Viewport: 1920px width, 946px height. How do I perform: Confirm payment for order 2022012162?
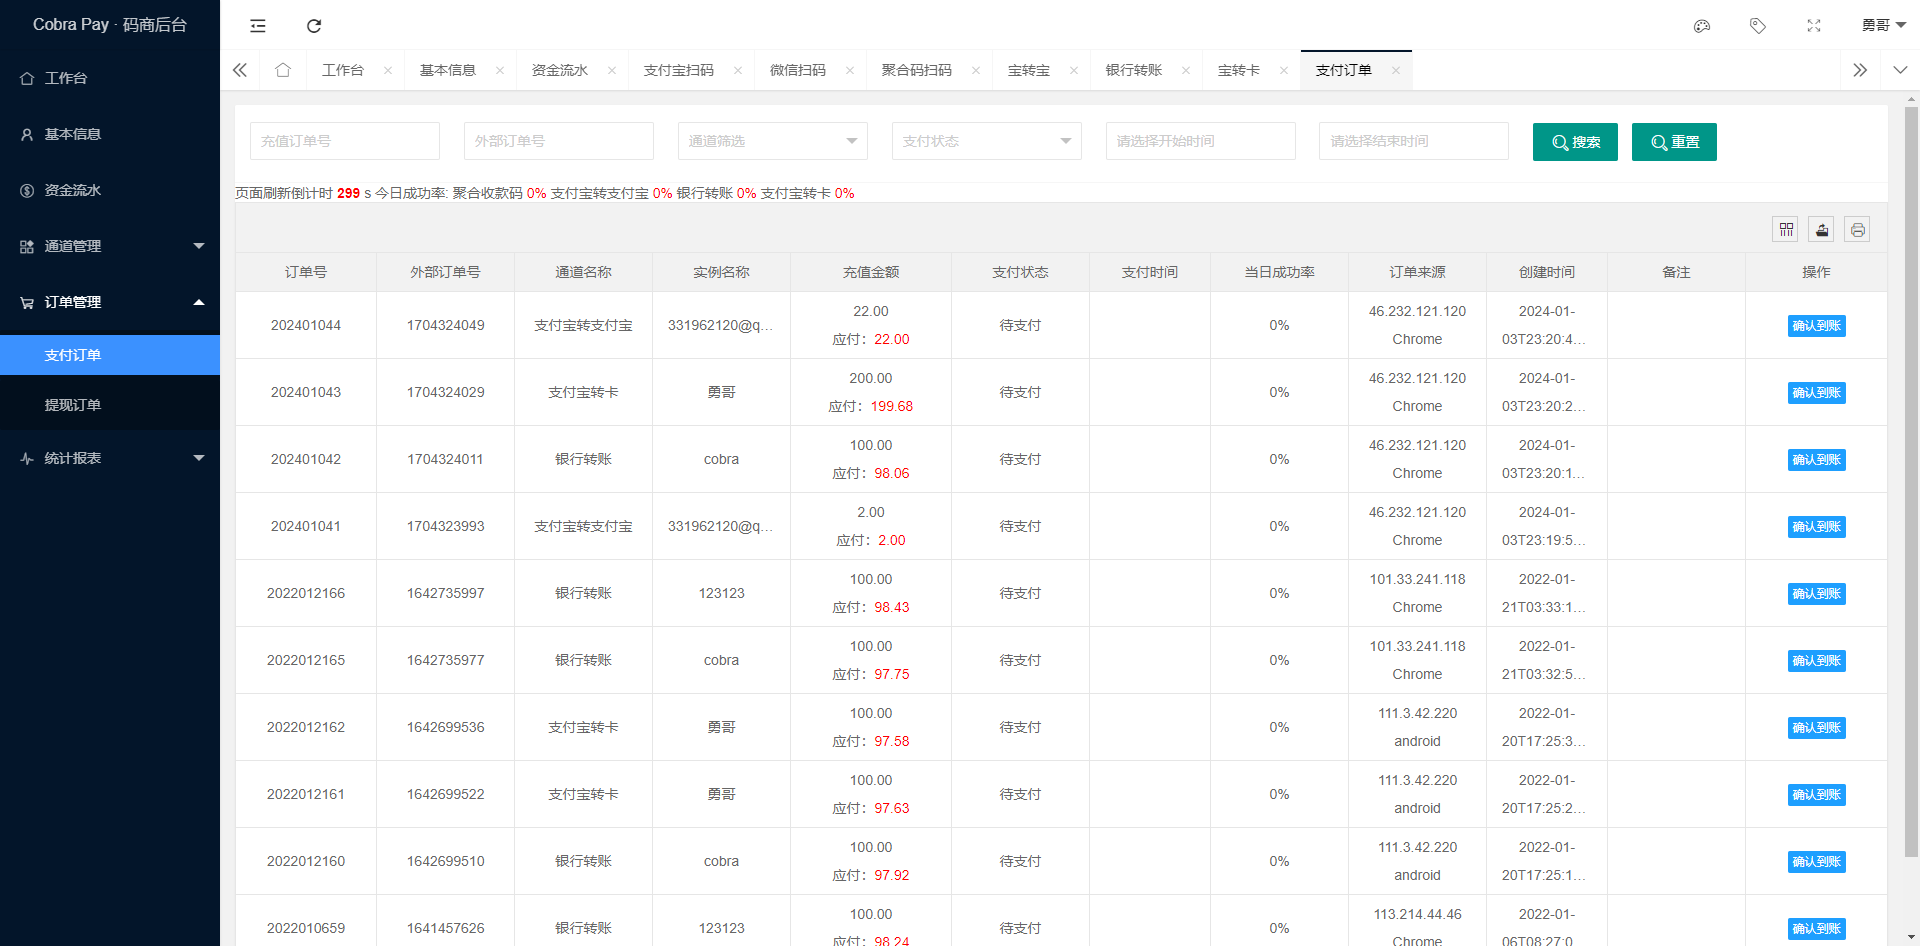pos(1816,728)
